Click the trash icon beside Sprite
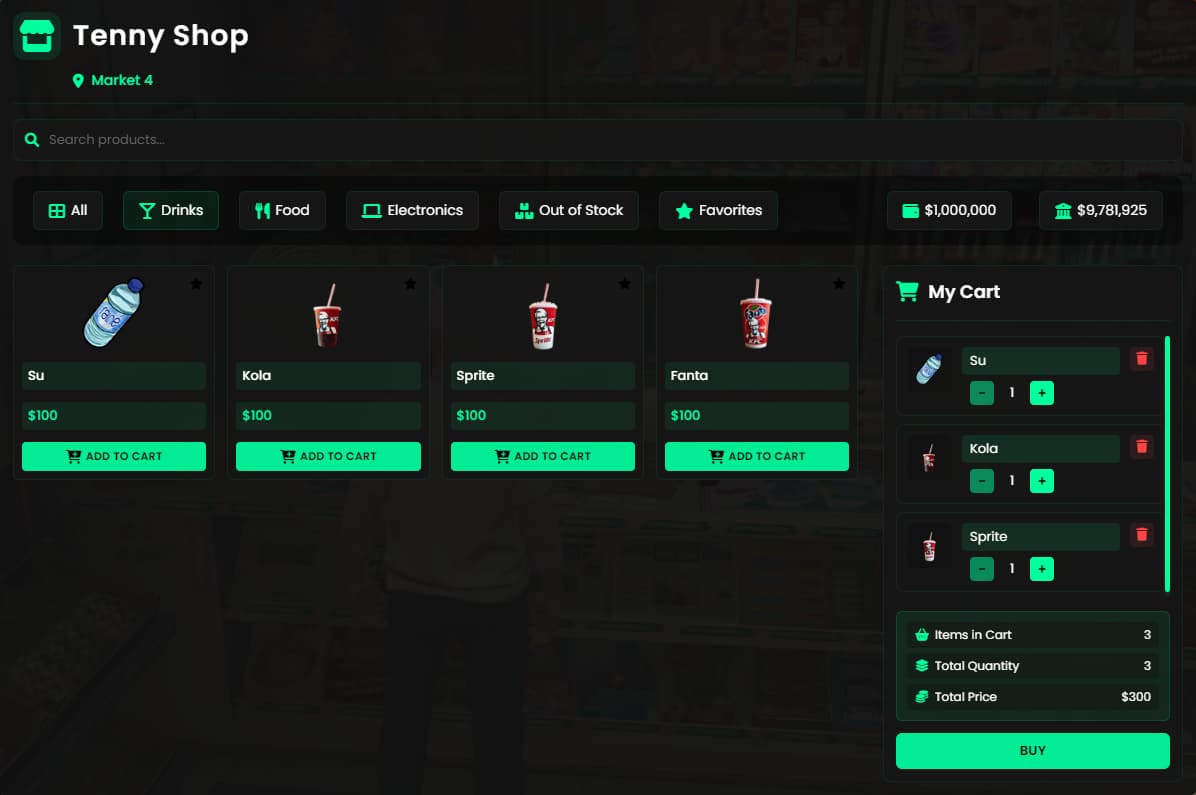The width and height of the screenshot is (1196, 795). 1141,534
